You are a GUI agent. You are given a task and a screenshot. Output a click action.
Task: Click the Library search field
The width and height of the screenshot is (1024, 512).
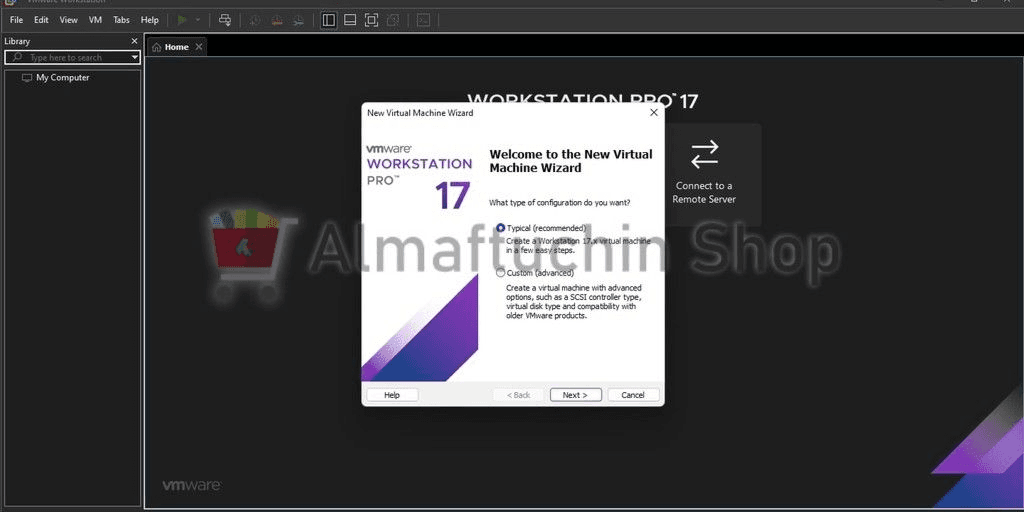pos(72,57)
